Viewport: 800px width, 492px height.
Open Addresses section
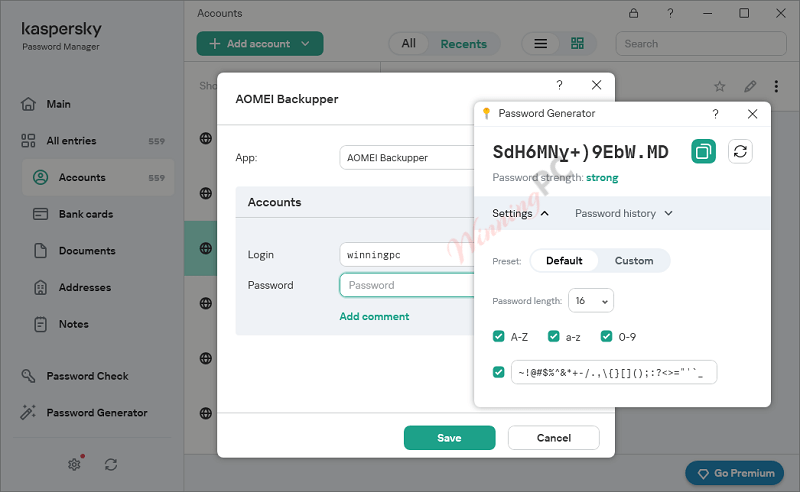[x=72, y=288]
